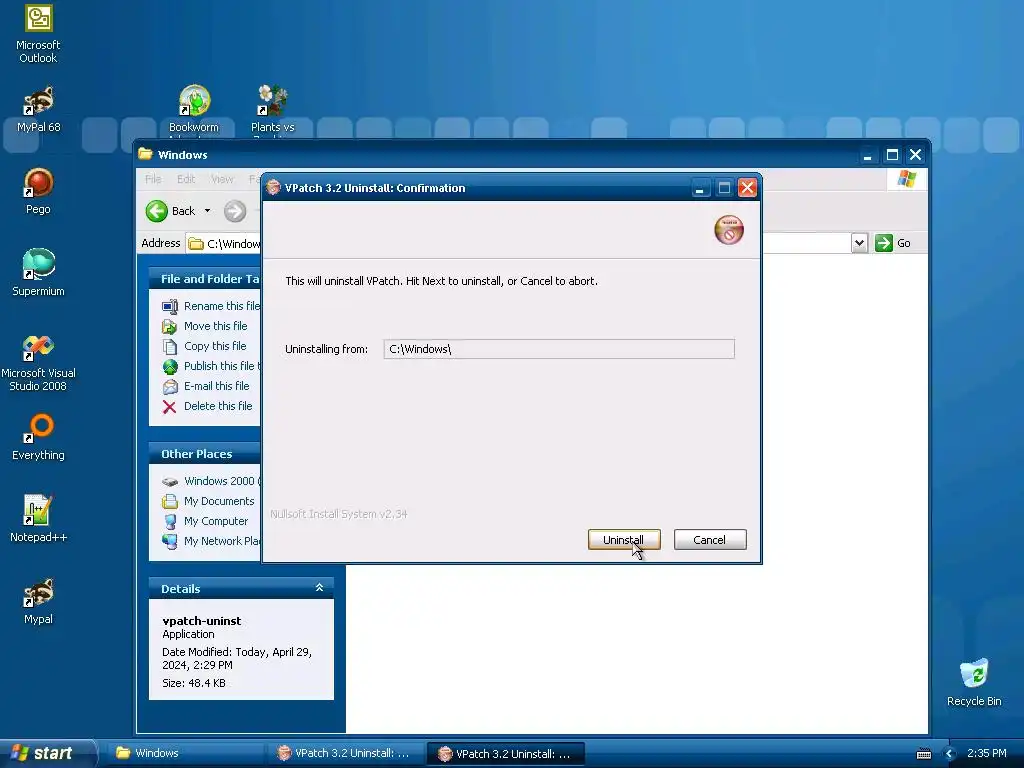Select the Pego desktop icon
1024x768 pixels.
(x=38, y=191)
